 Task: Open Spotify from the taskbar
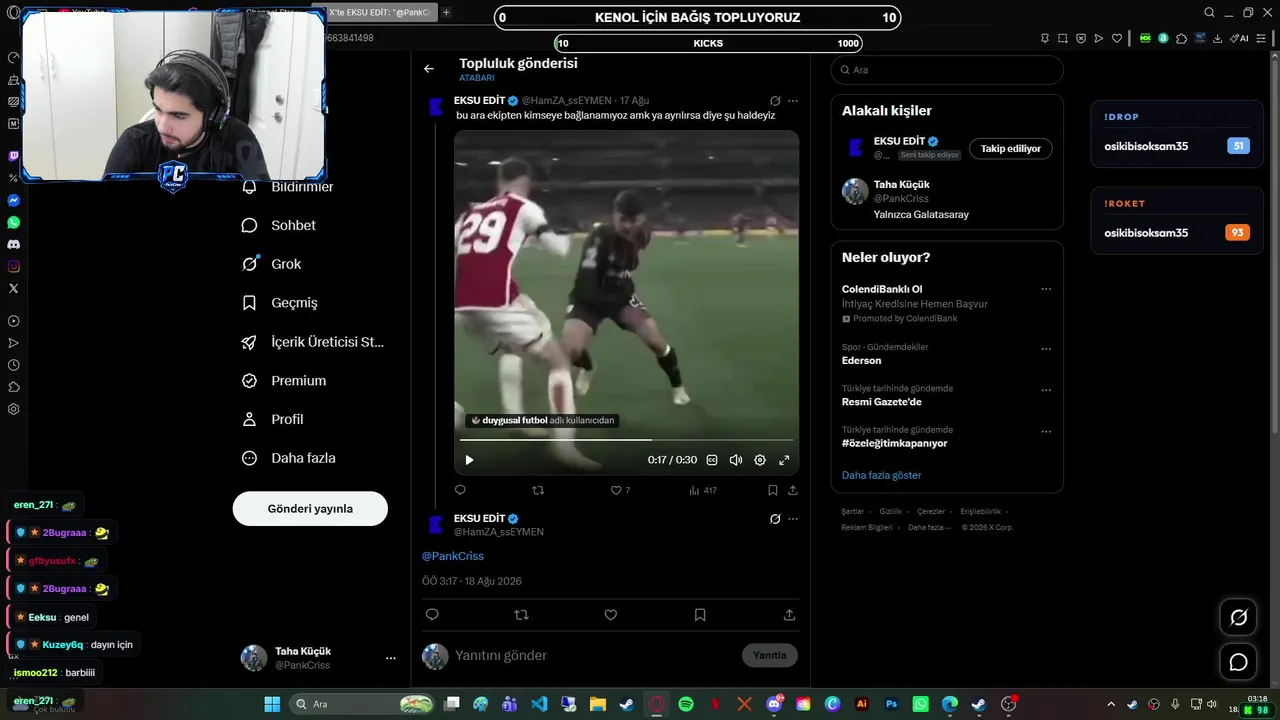tap(686, 704)
